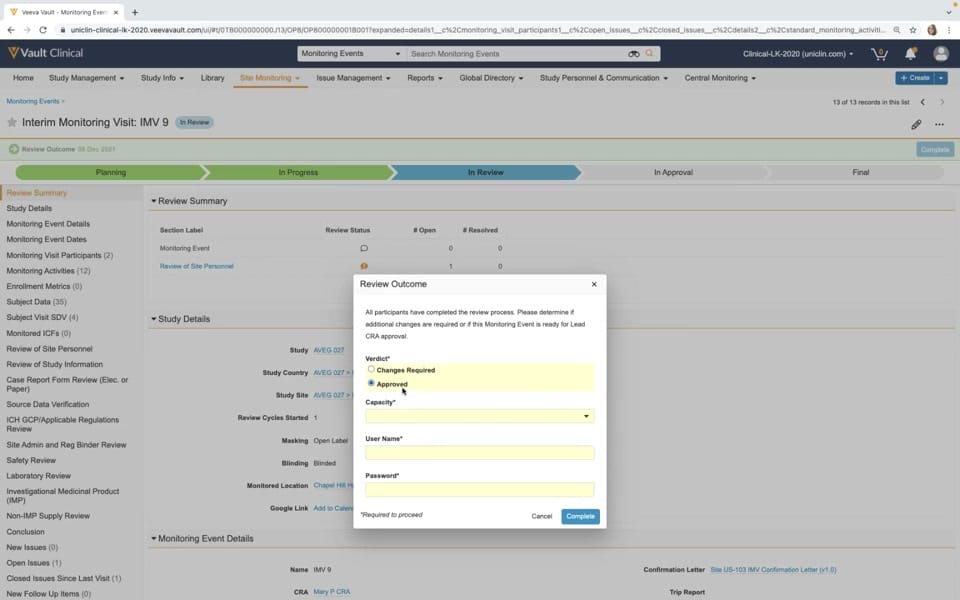
Task: Open the Issue Management menu
Action: 353,78
